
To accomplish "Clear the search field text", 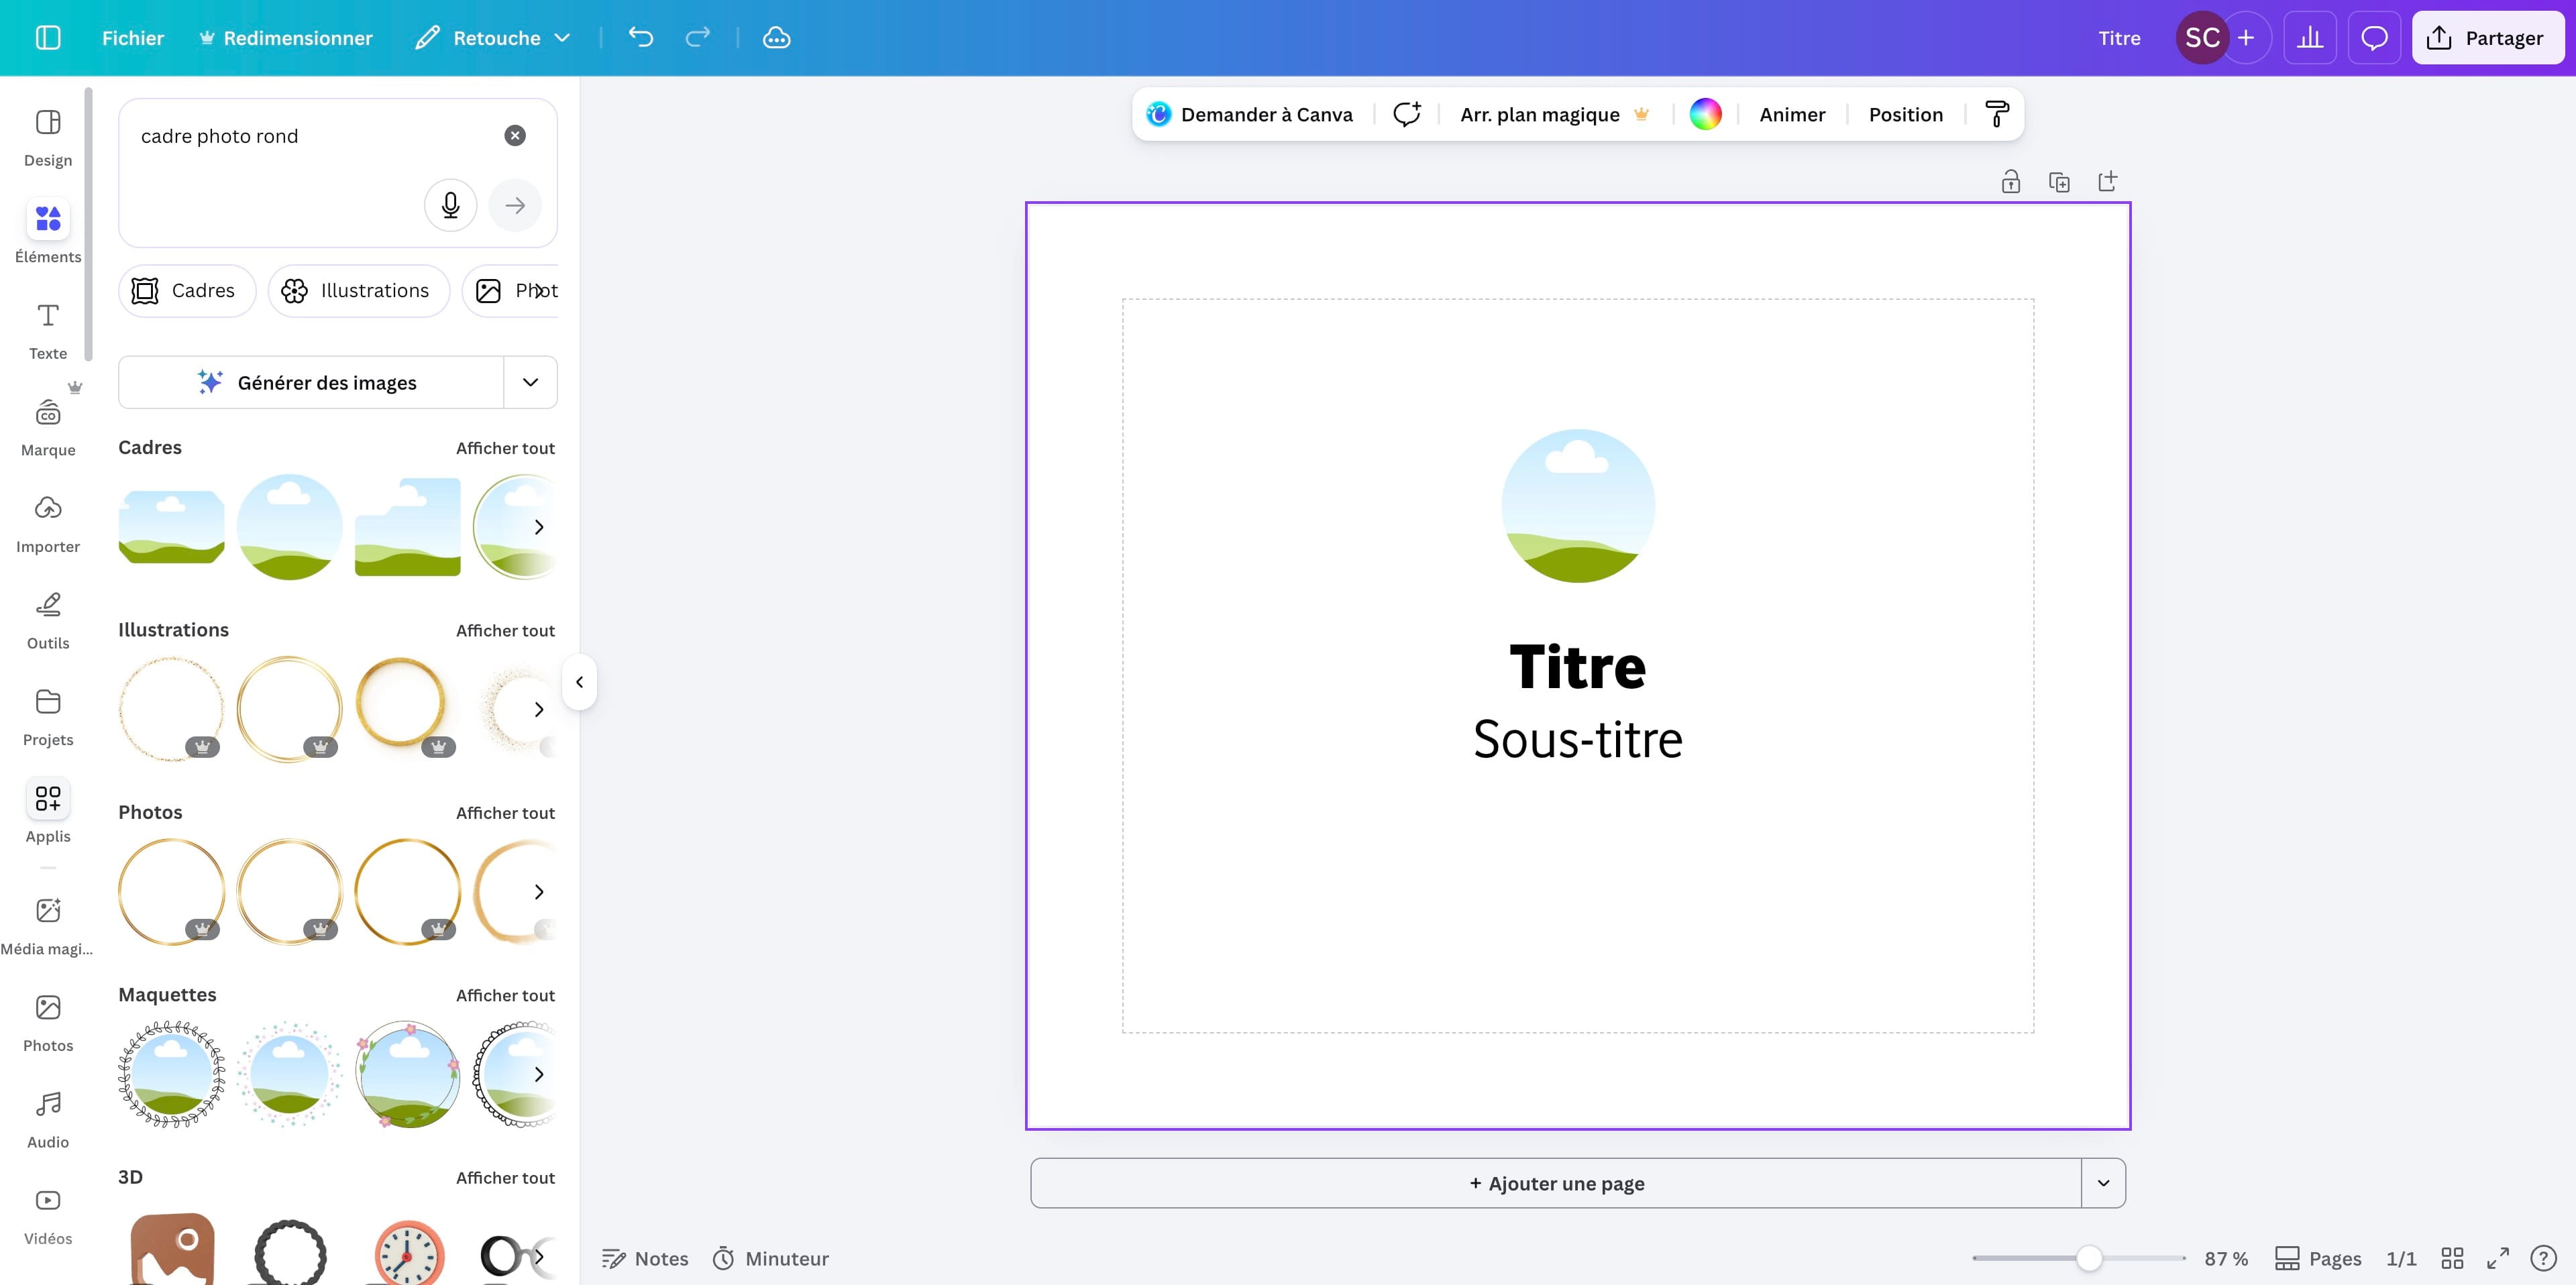I will [515, 136].
